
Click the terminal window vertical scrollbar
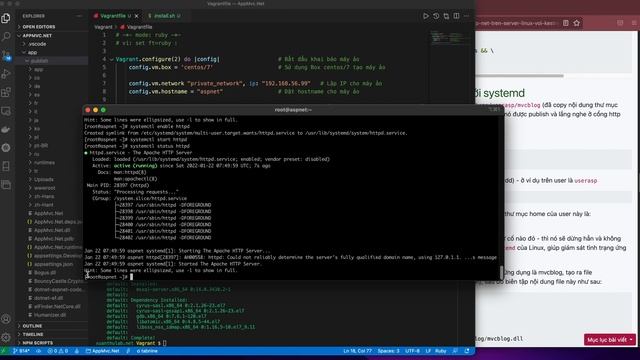502,272
